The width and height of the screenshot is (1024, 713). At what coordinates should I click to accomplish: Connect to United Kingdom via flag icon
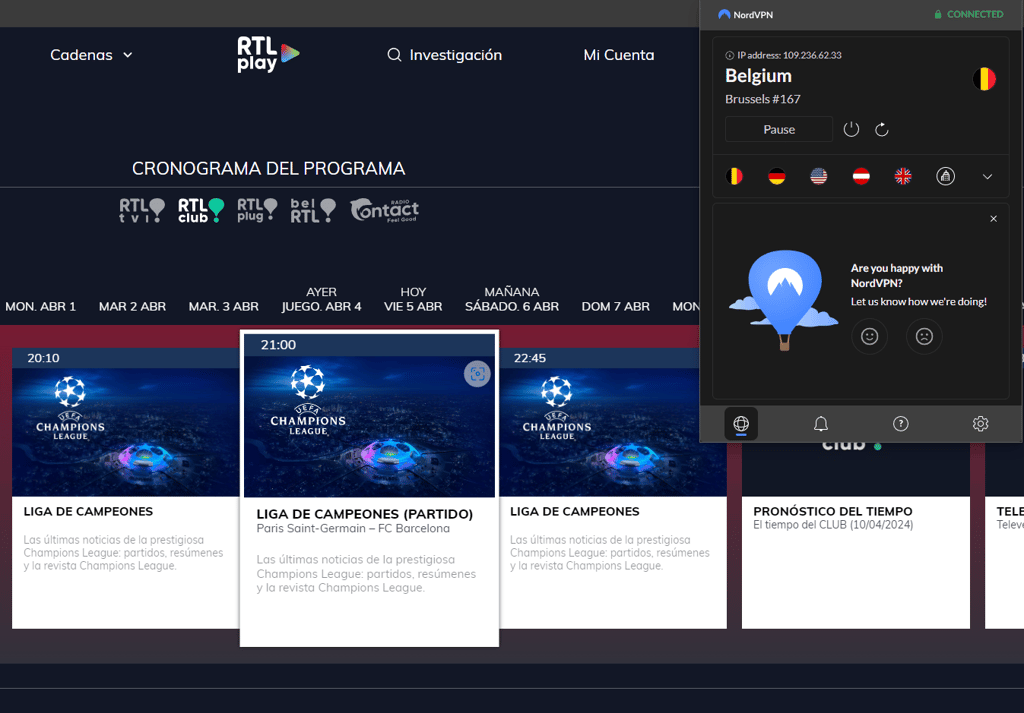click(903, 176)
